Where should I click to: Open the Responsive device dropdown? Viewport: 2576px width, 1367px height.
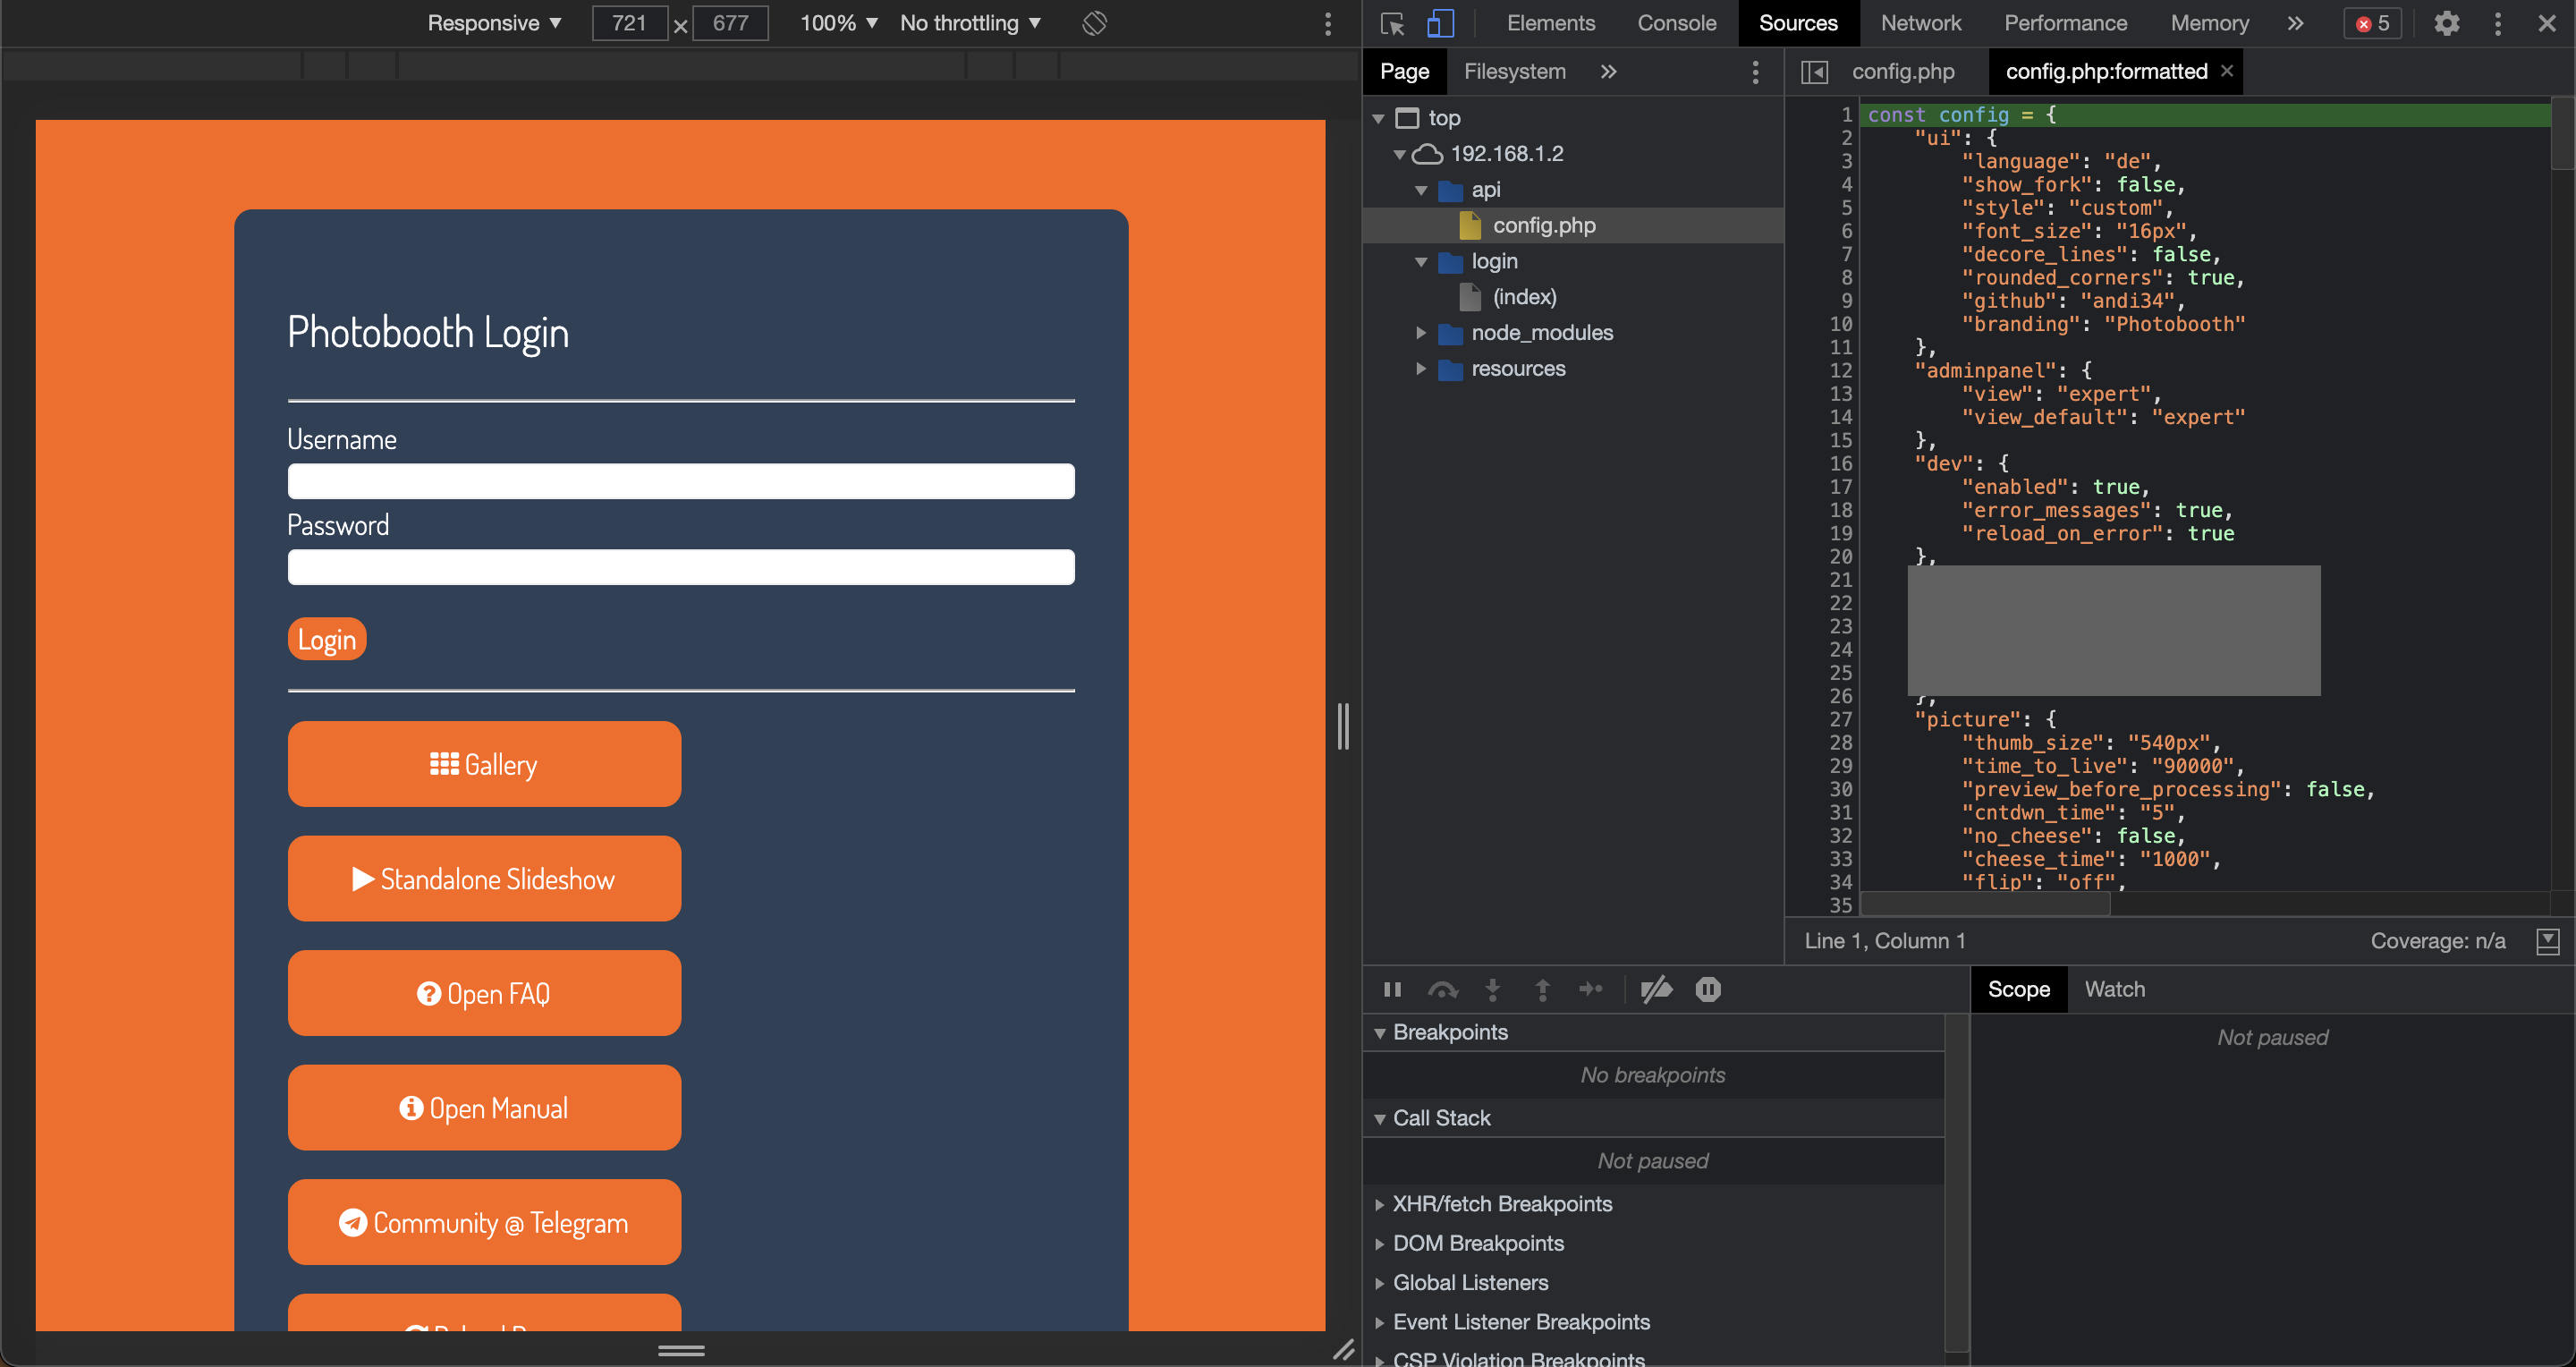pos(494,23)
